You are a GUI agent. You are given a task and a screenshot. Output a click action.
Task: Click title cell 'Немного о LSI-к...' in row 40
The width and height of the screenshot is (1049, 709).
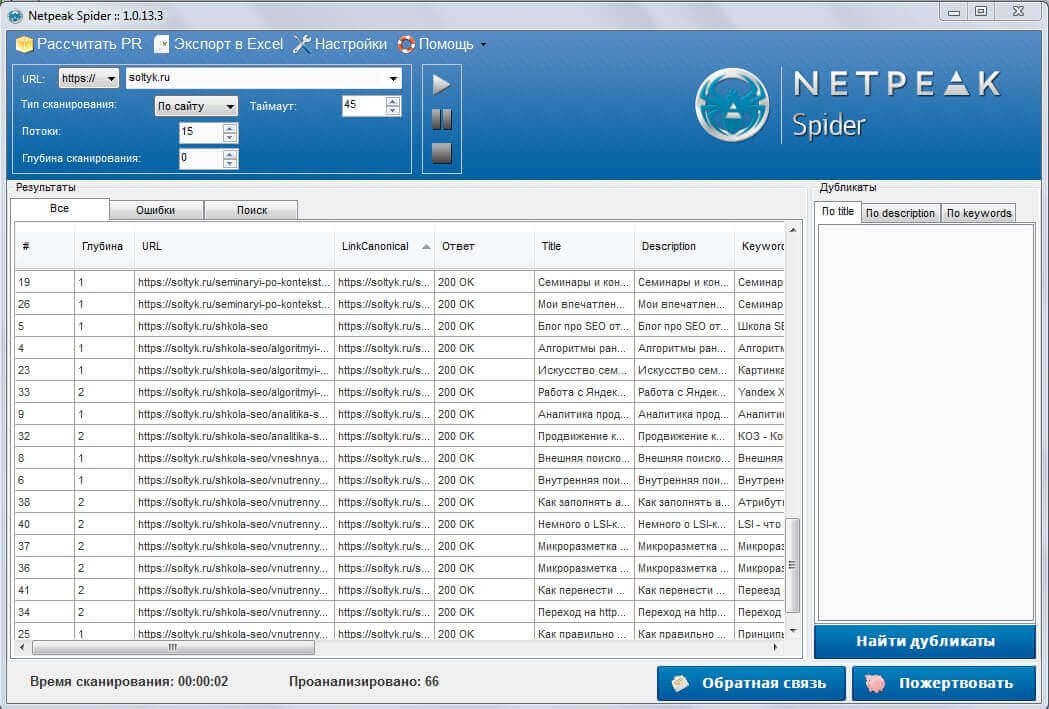584,524
